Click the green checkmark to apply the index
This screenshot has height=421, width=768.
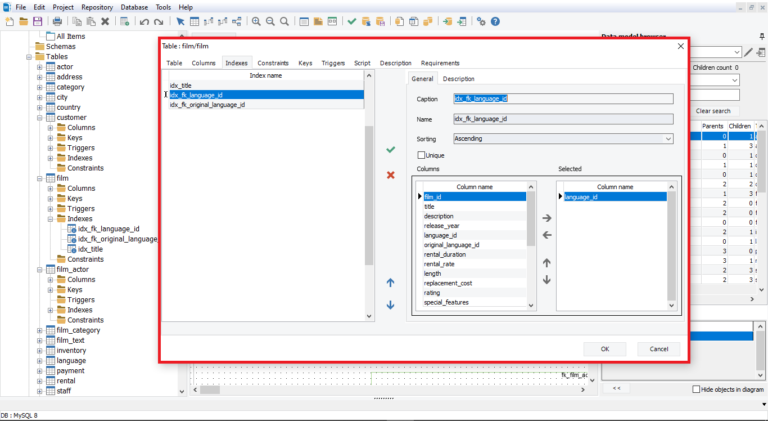tap(390, 149)
